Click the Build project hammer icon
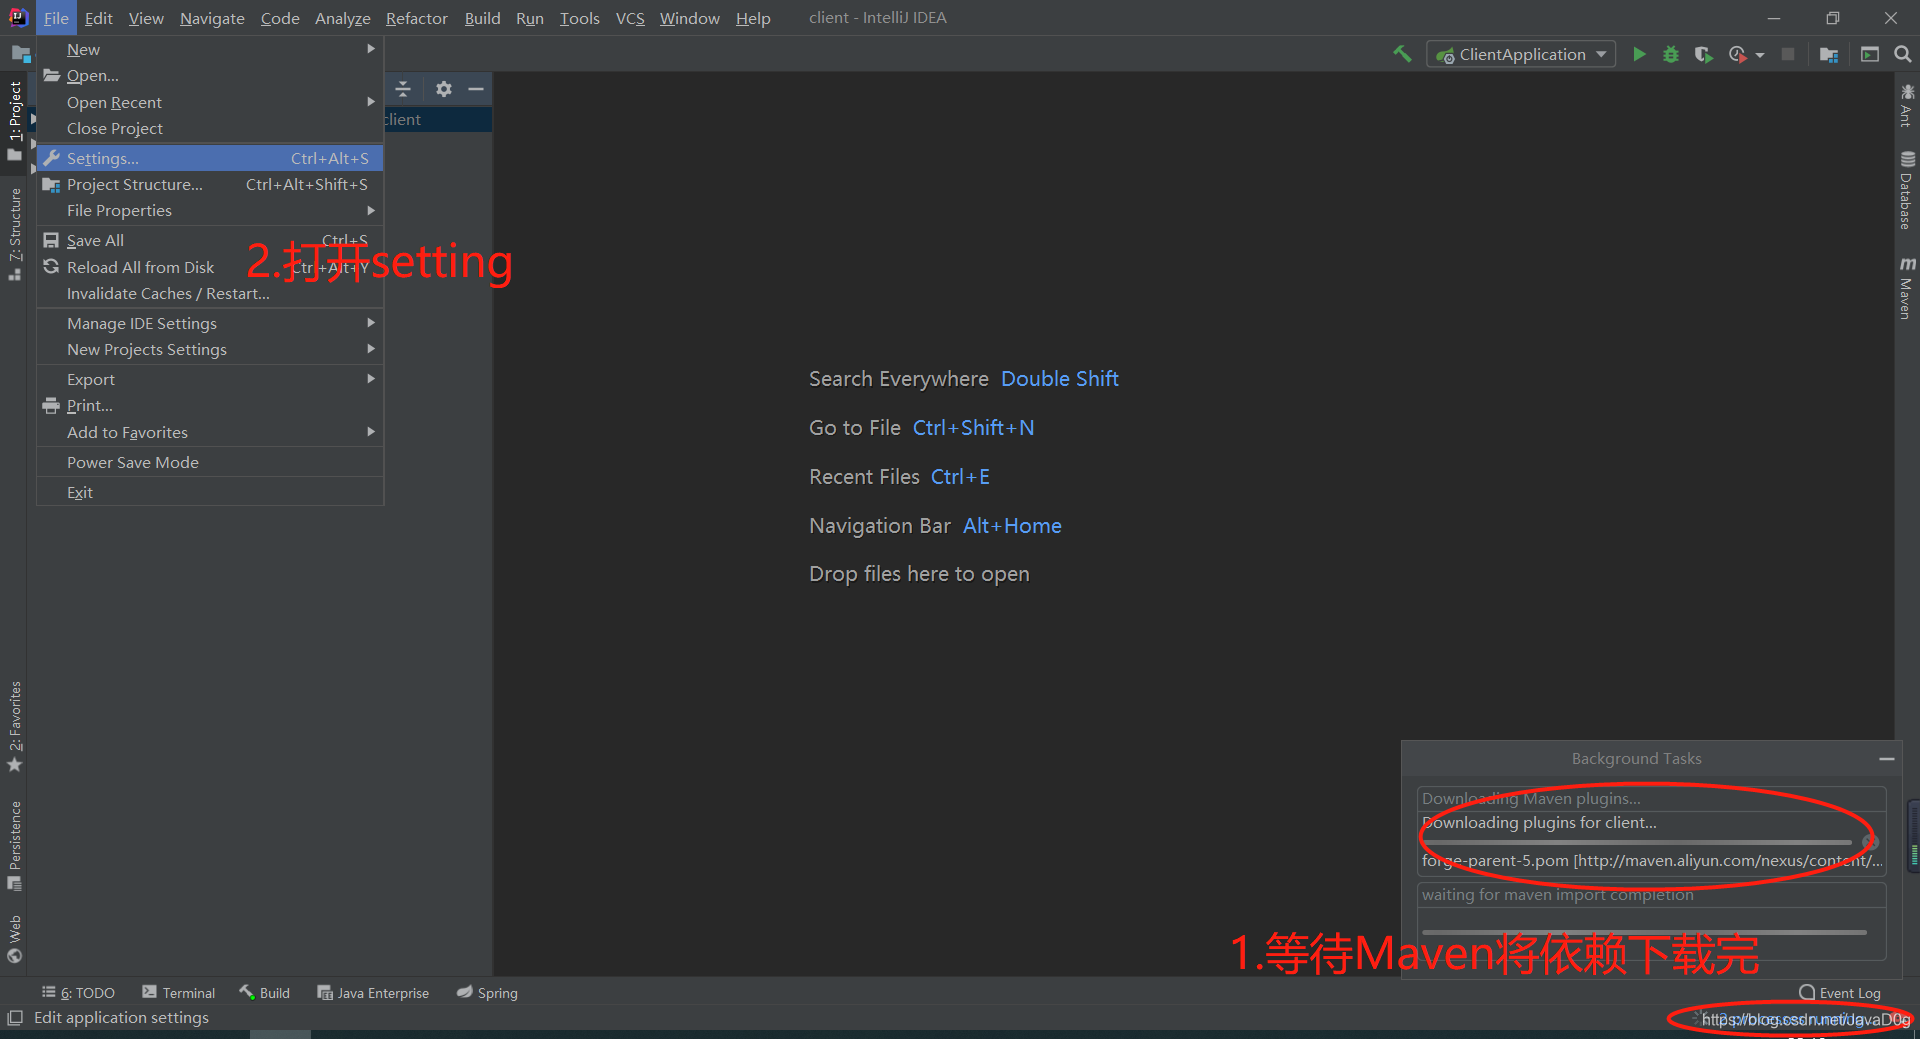This screenshot has height=1039, width=1920. [x=1402, y=54]
